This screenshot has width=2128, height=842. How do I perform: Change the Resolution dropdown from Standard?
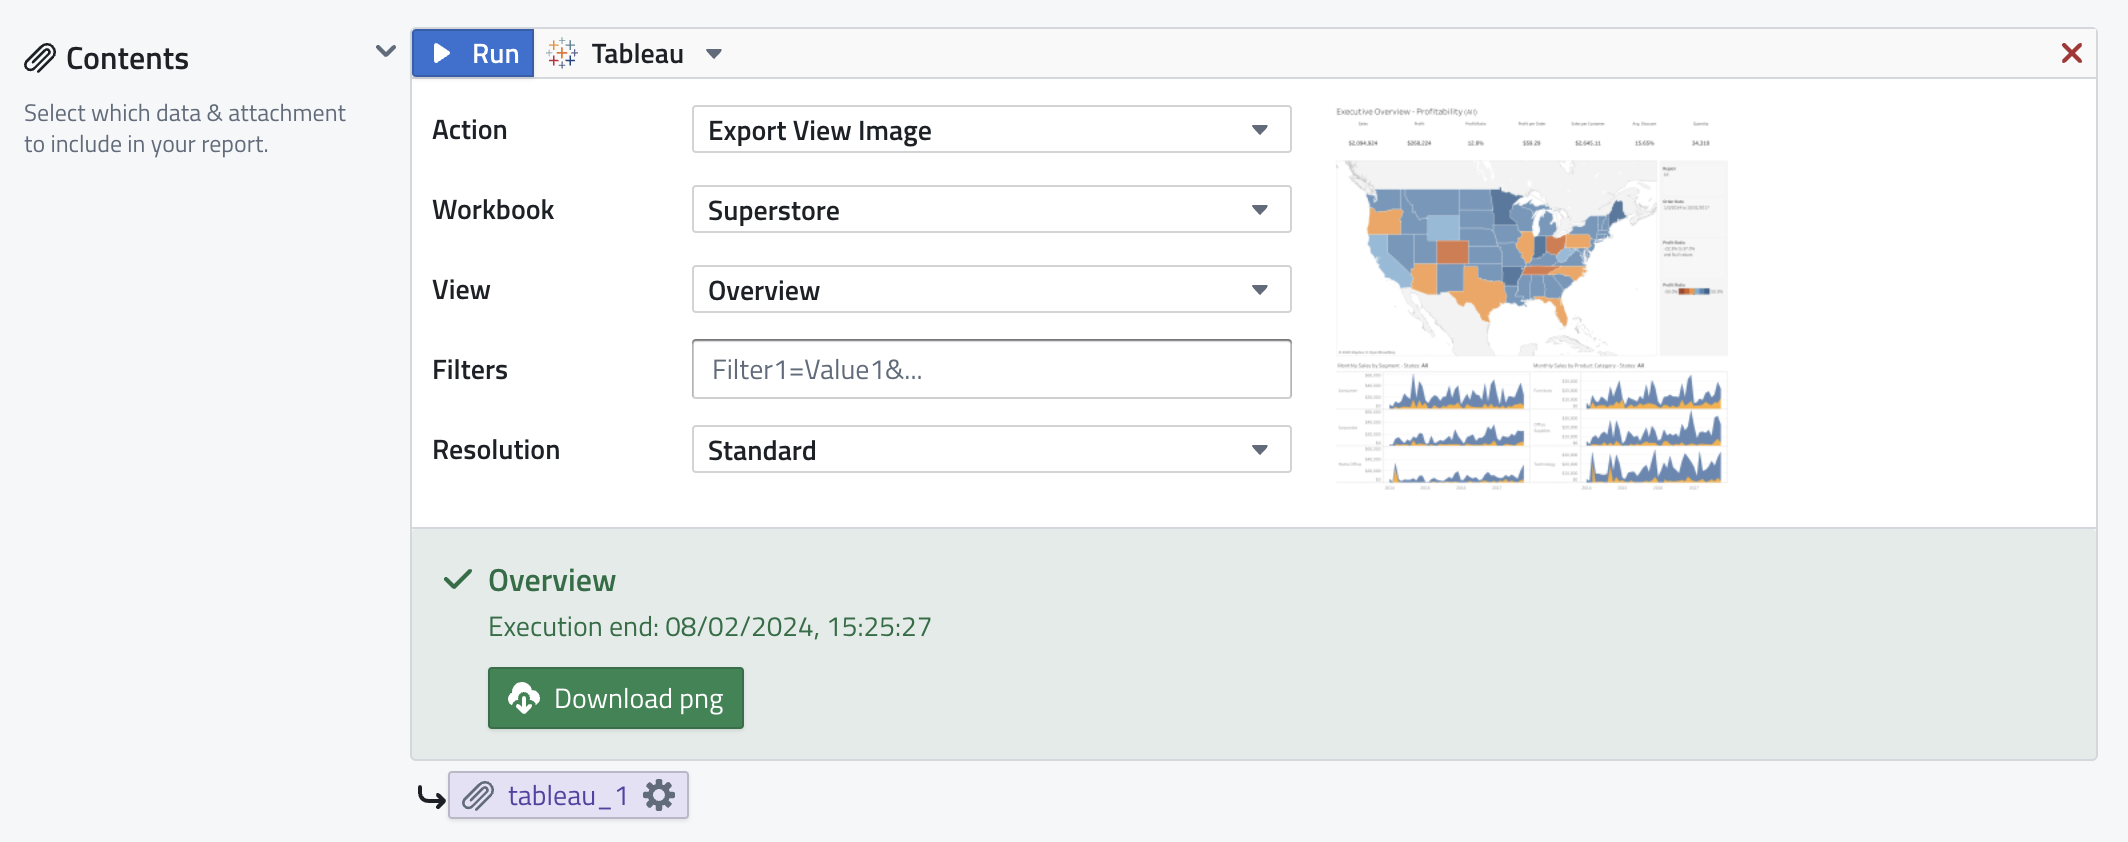pyautogui.click(x=990, y=450)
